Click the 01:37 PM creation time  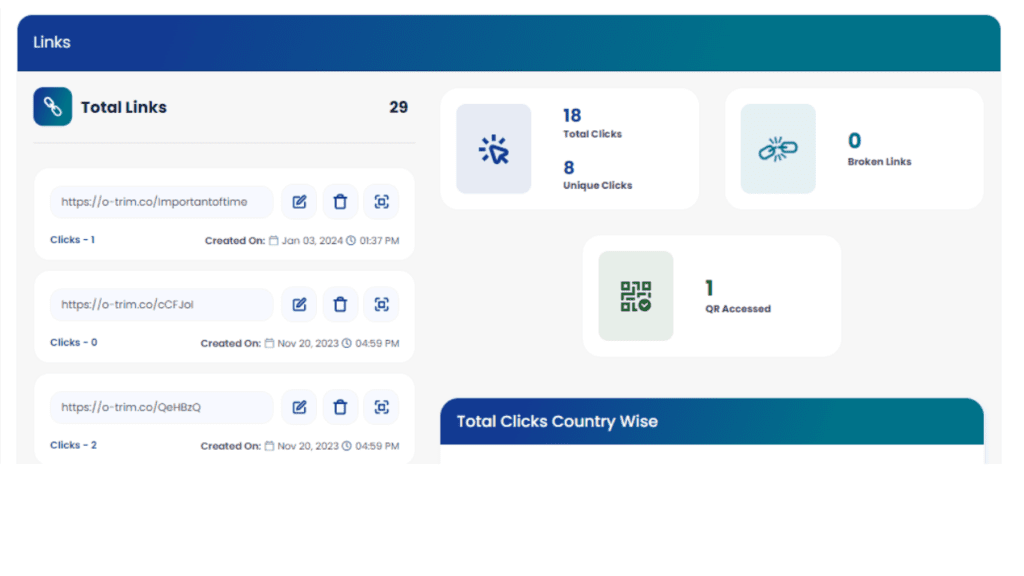379,240
